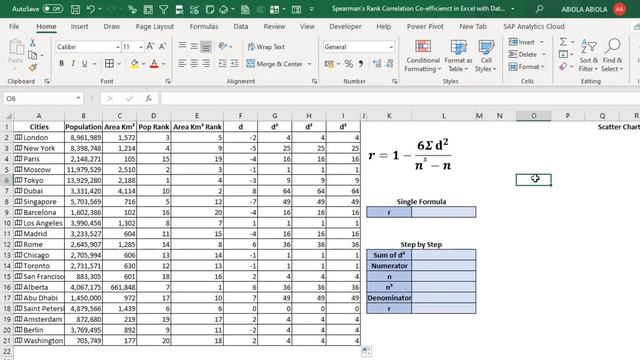This screenshot has height=360, width=640.
Task: Click the Paste Options smart tag icon
Action: [366, 351]
